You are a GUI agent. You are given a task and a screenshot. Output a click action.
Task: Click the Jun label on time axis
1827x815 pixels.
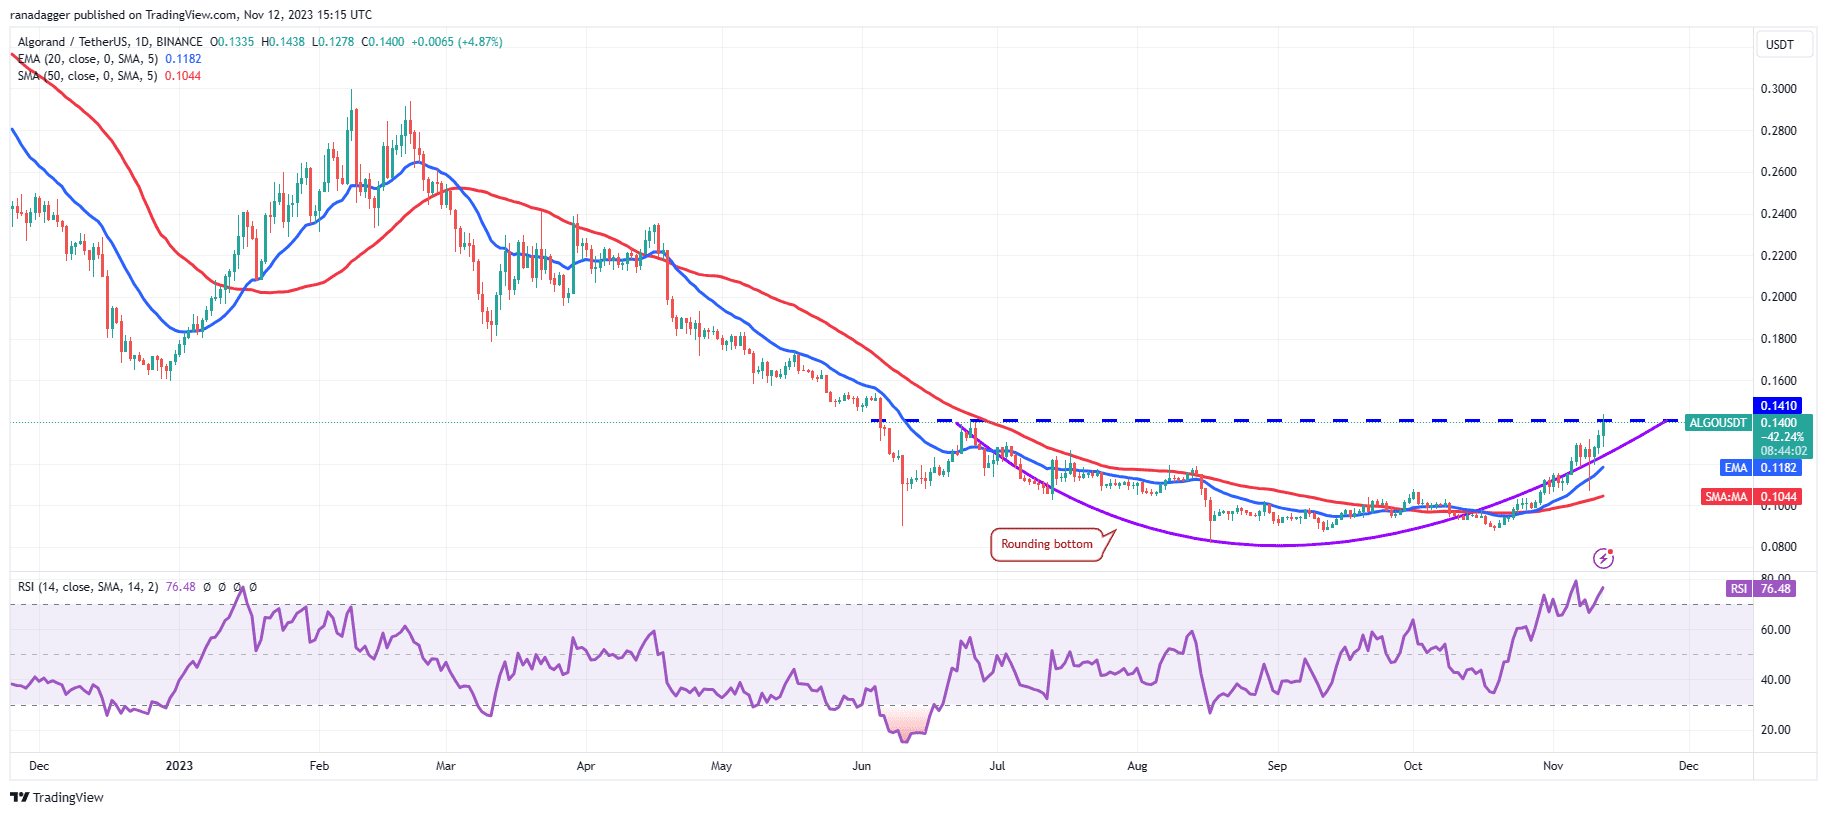861,766
